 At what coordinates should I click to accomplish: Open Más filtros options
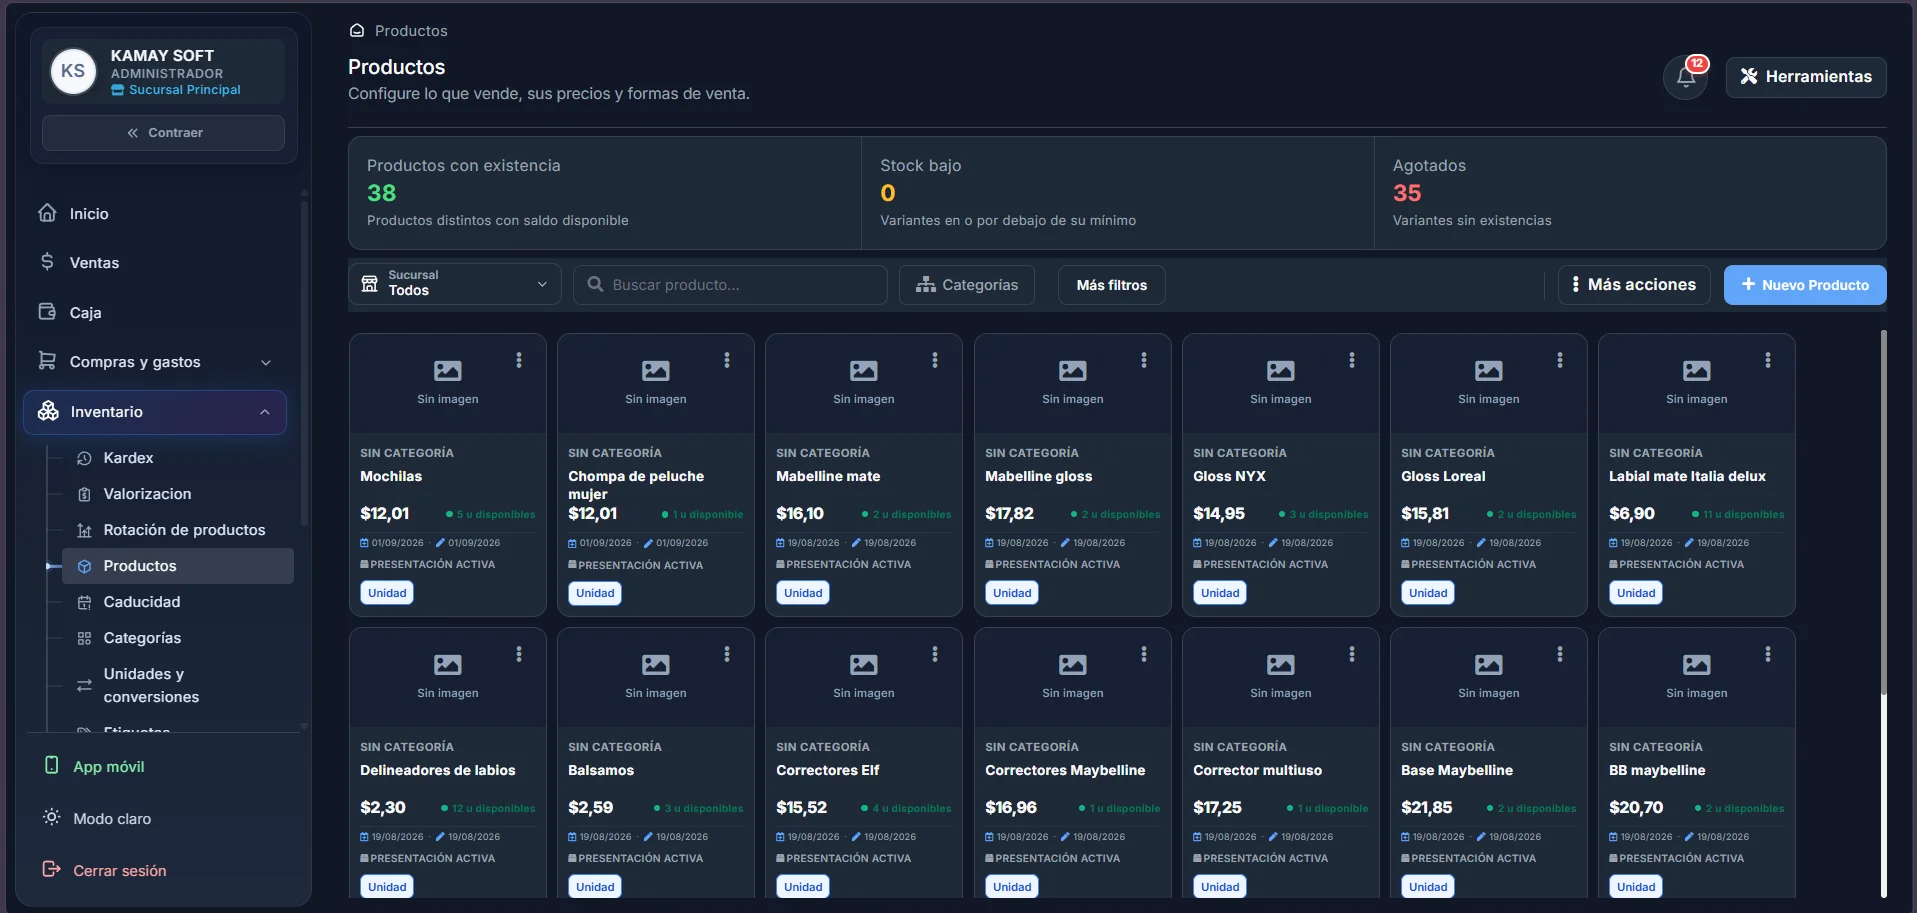pyautogui.click(x=1112, y=285)
